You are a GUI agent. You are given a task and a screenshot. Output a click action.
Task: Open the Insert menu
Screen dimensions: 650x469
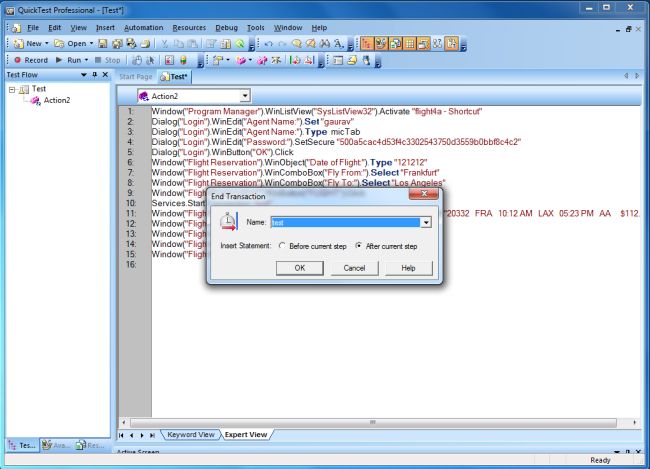pyautogui.click(x=105, y=28)
